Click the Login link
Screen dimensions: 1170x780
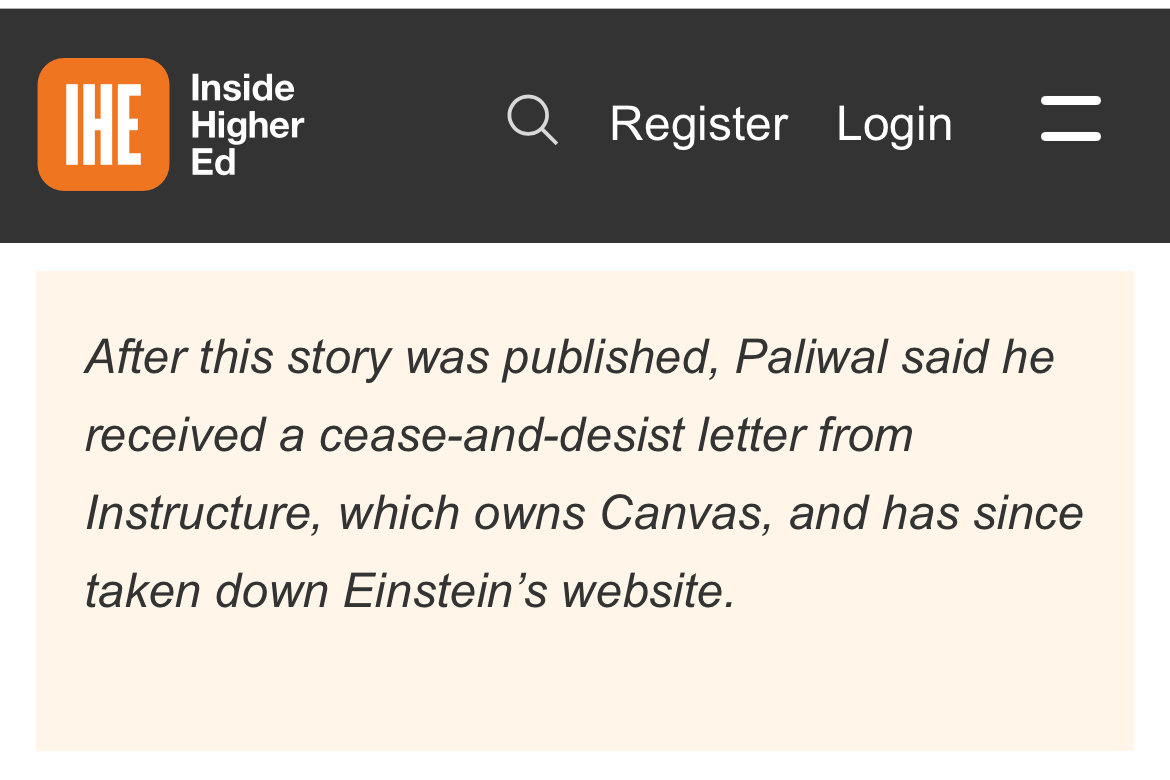coord(894,124)
